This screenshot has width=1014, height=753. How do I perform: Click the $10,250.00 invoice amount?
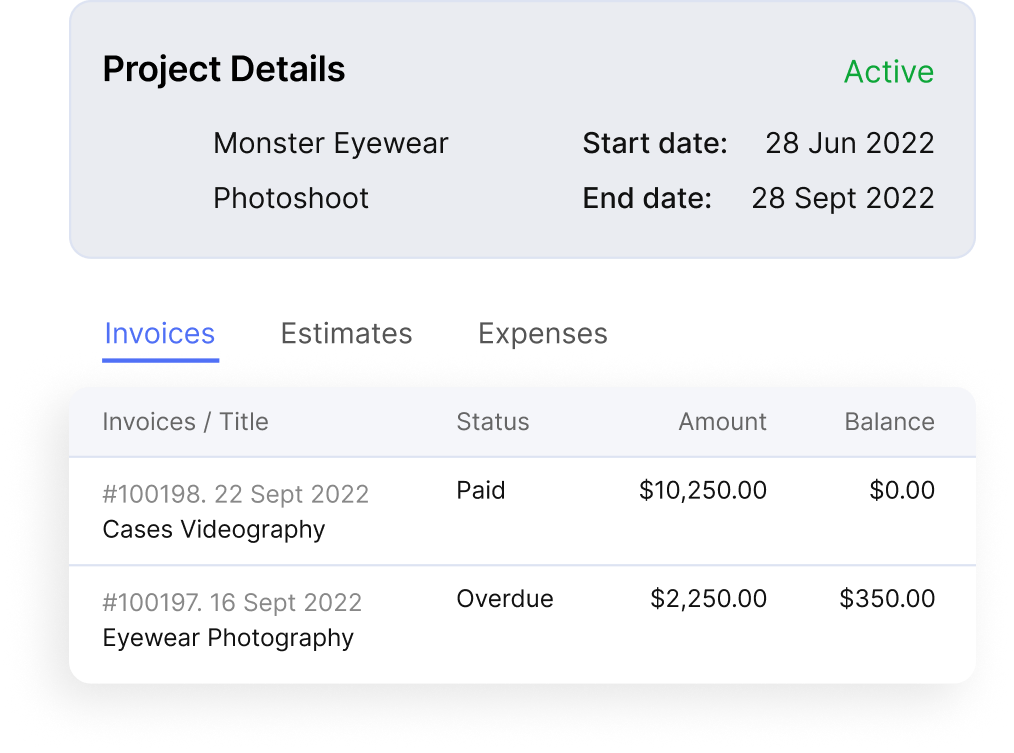click(703, 490)
